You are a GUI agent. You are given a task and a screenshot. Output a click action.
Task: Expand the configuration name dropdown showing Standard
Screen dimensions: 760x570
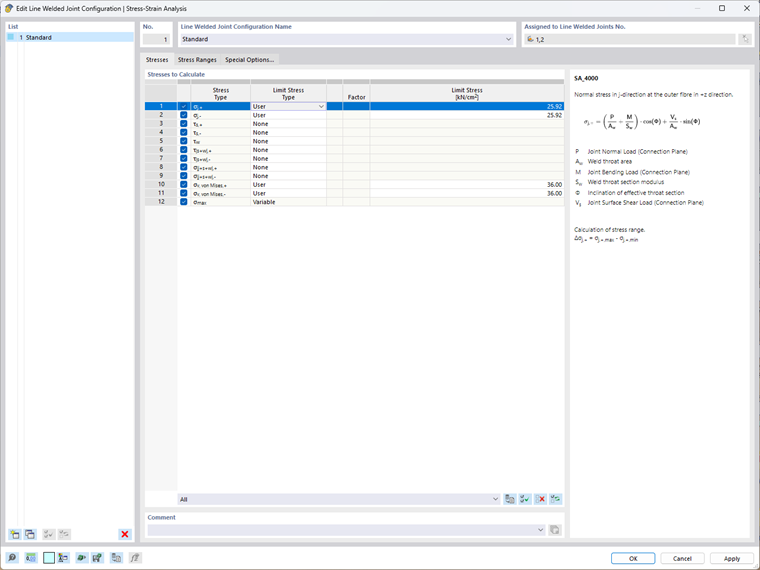pyautogui.click(x=508, y=39)
